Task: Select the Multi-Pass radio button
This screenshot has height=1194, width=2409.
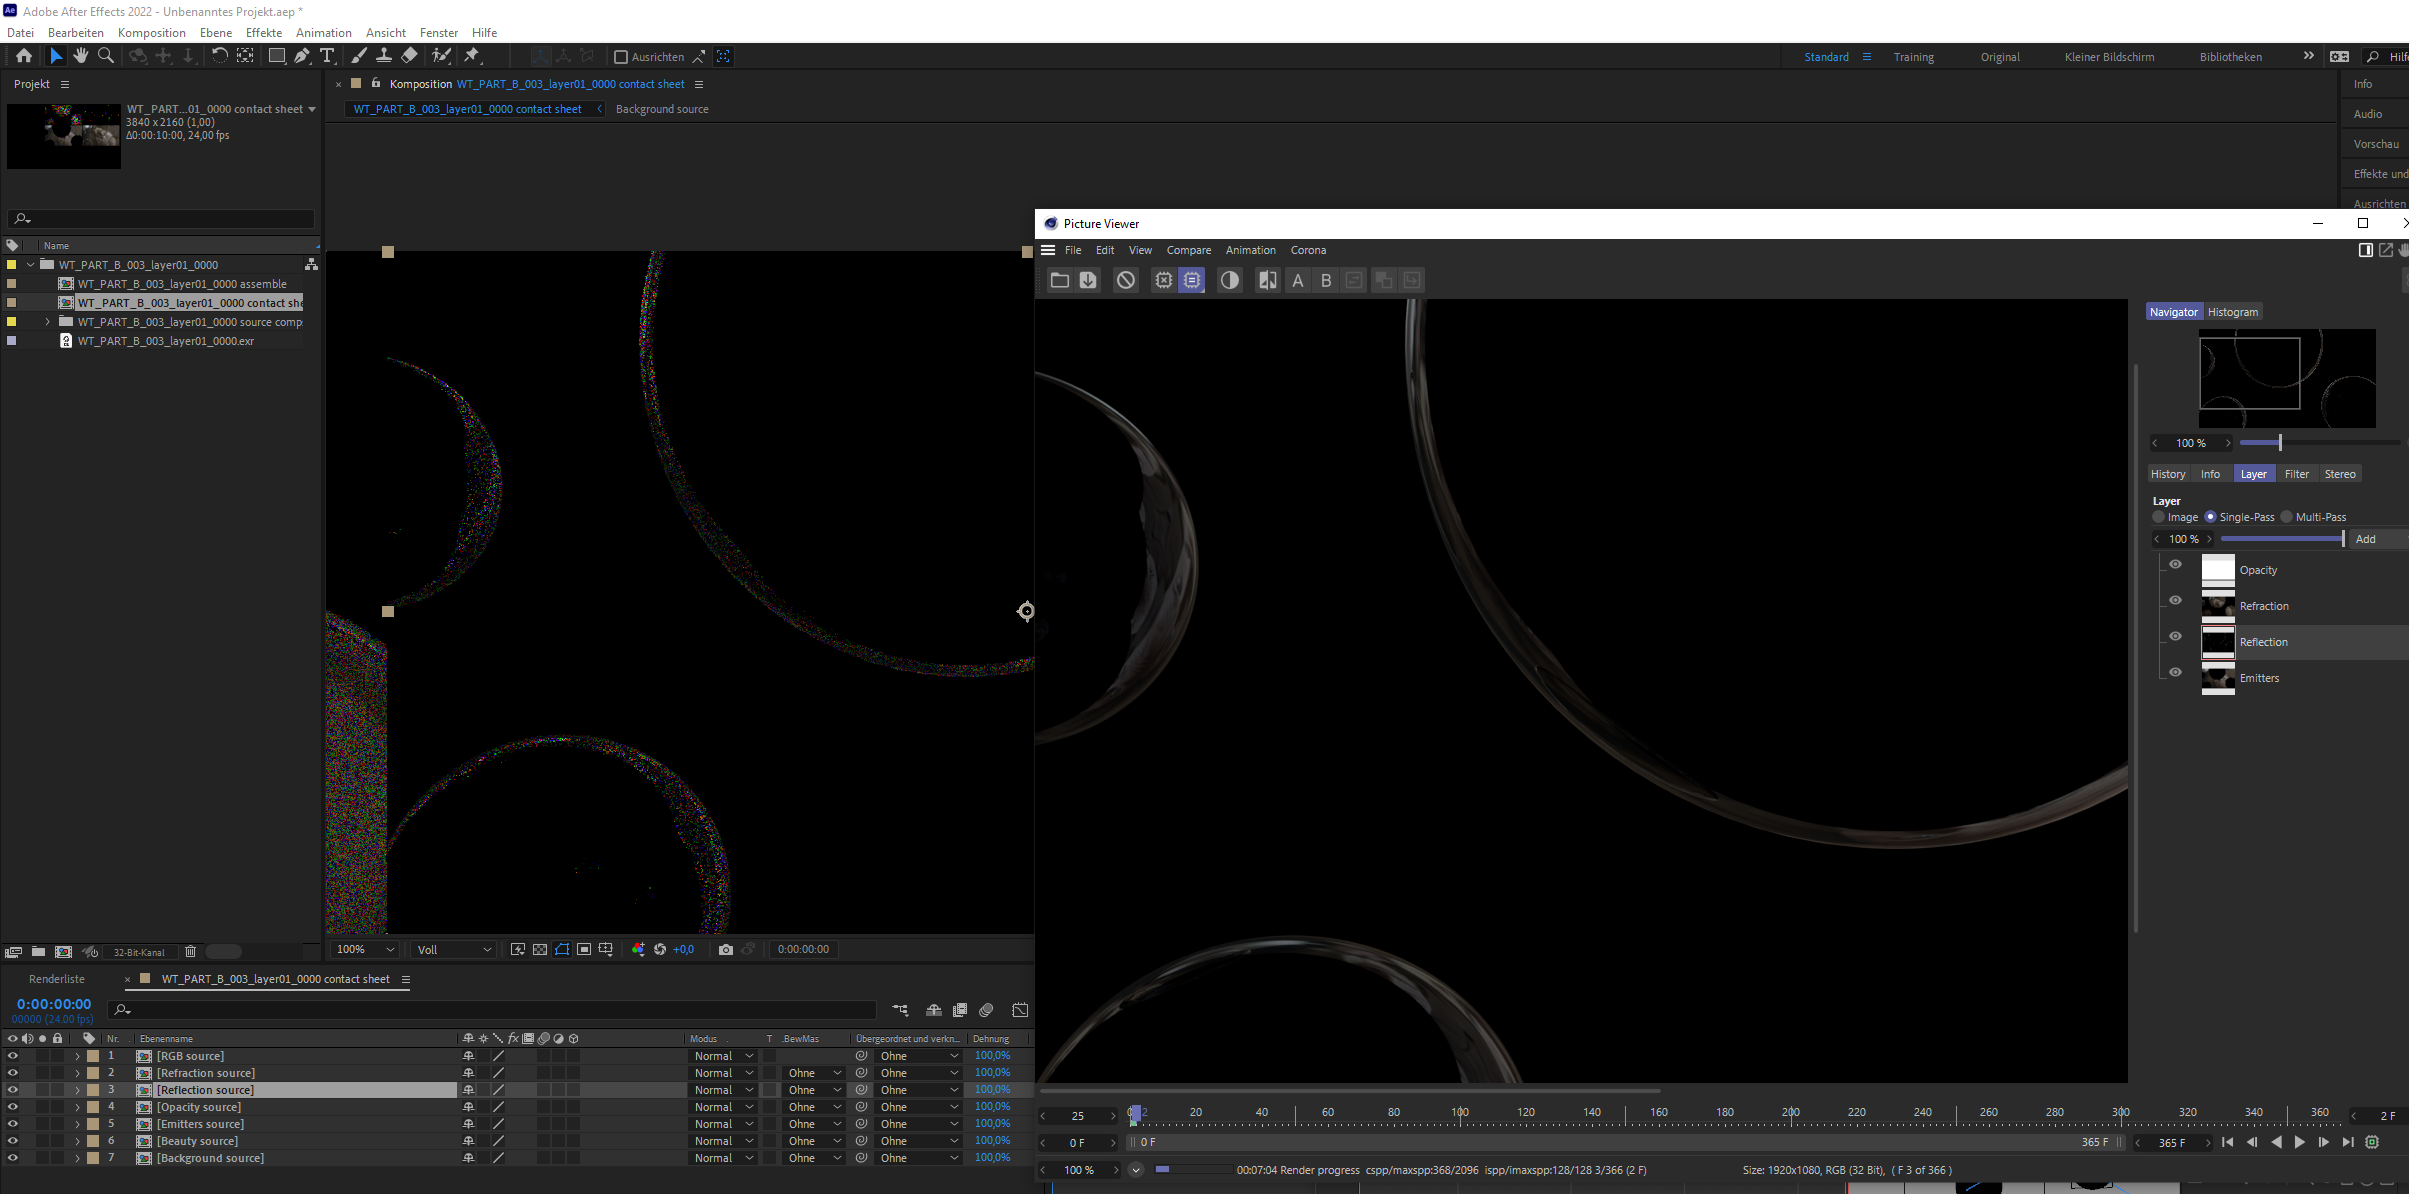Action: tap(2286, 517)
